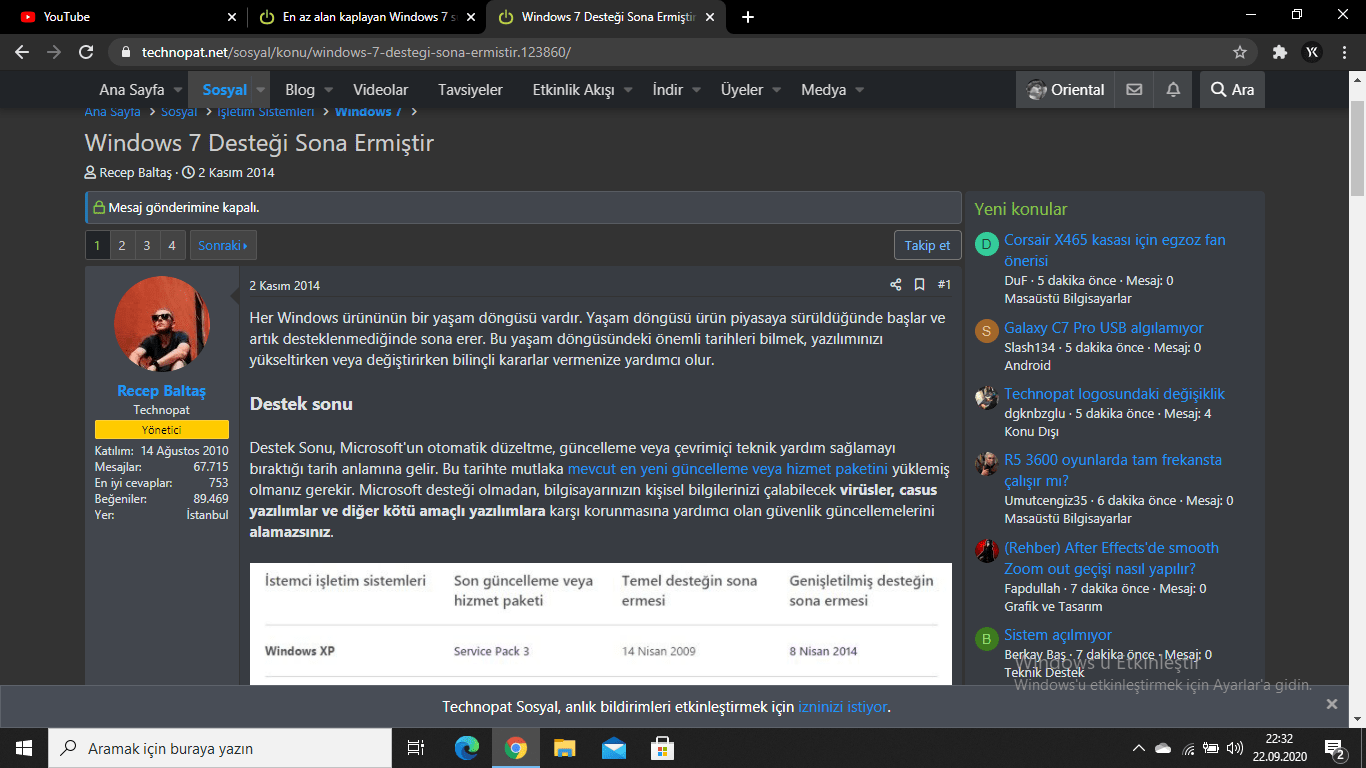This screenshot has width=1366, height=768.
Task: Open the new tab plus button
Action: (x=748, y=17)
